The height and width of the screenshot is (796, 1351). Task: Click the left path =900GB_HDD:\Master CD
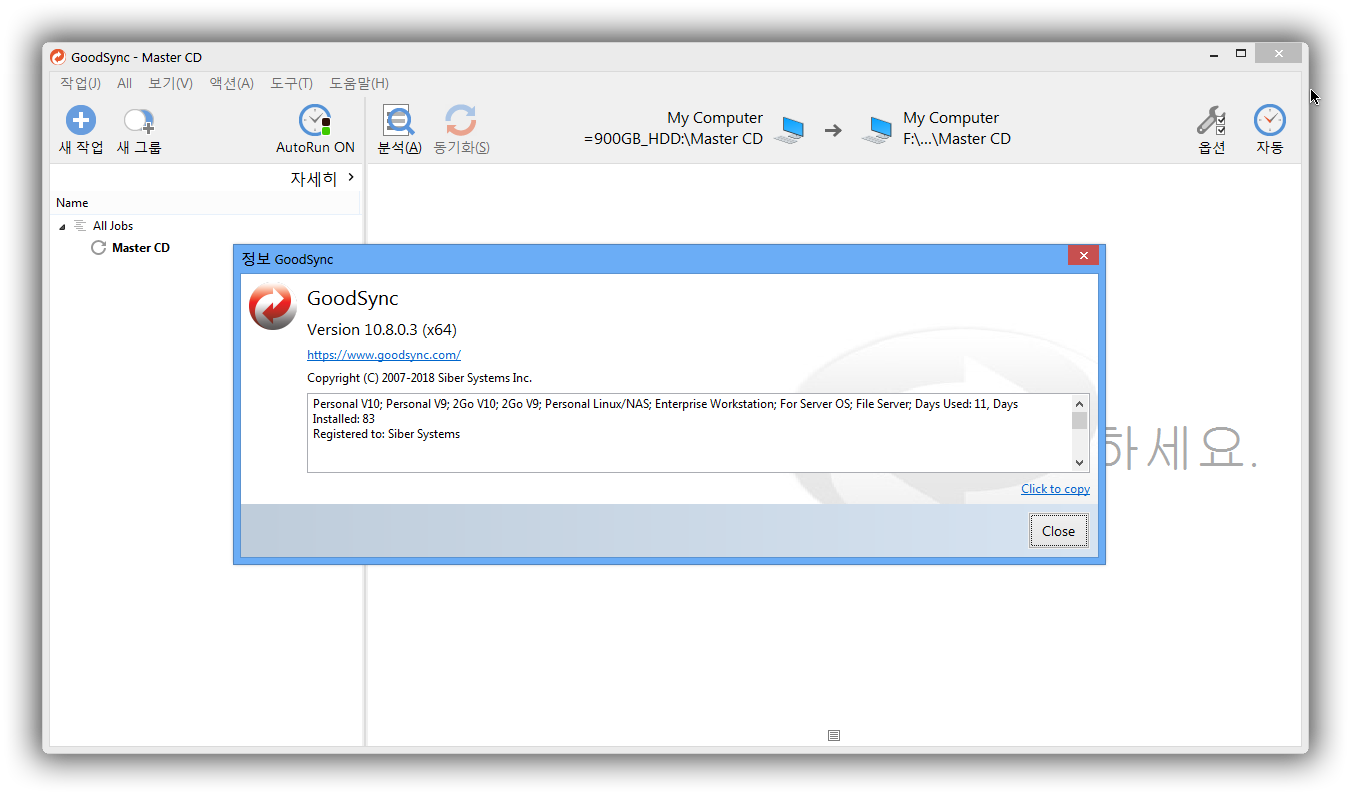[x=673, y=139]
